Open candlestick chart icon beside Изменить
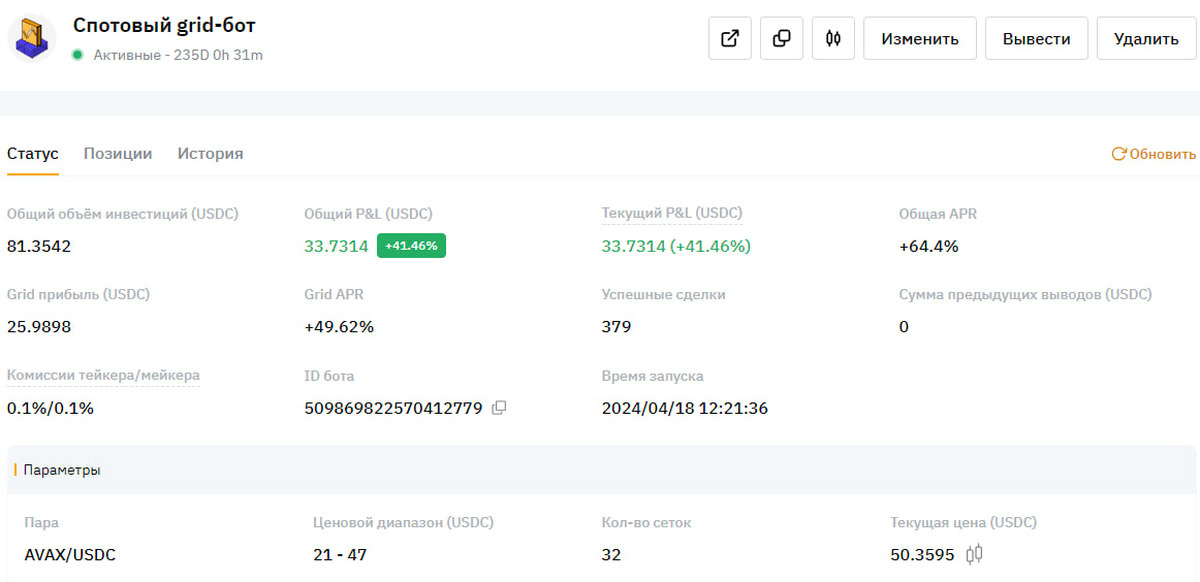1200x582 pixels. click(x=833, y=39)
